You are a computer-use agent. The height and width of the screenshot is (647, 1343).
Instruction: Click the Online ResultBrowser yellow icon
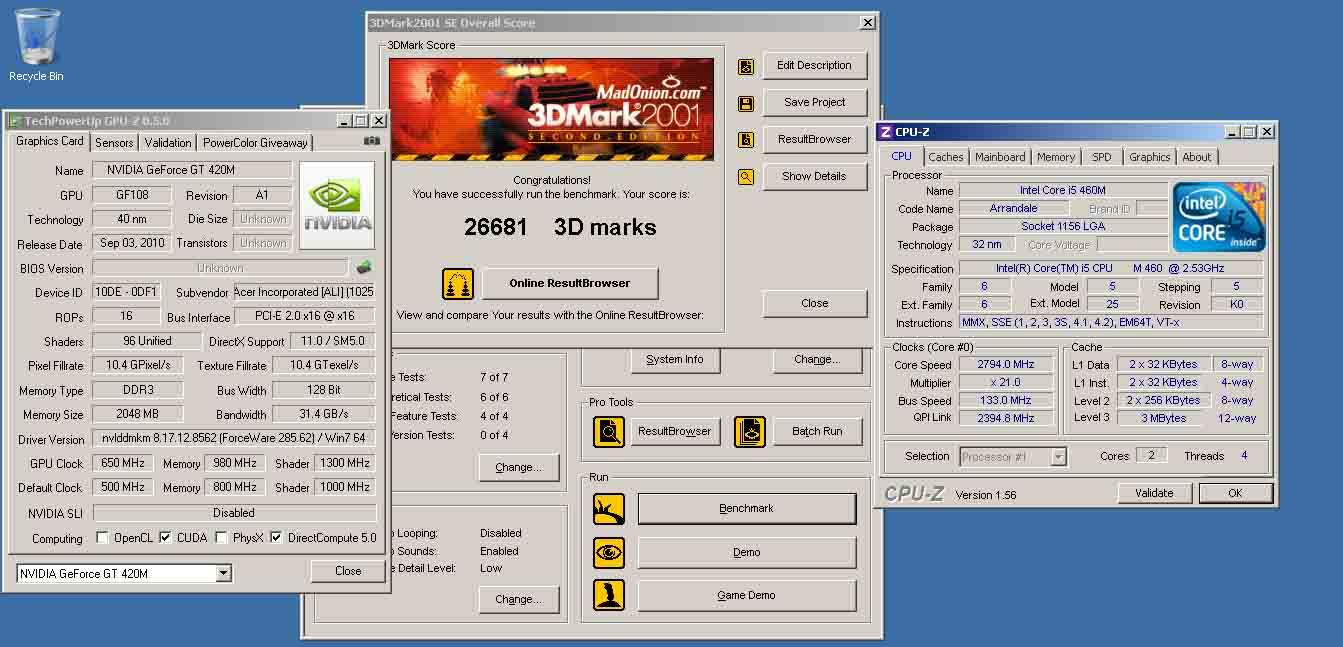click(x=458, y=283)
